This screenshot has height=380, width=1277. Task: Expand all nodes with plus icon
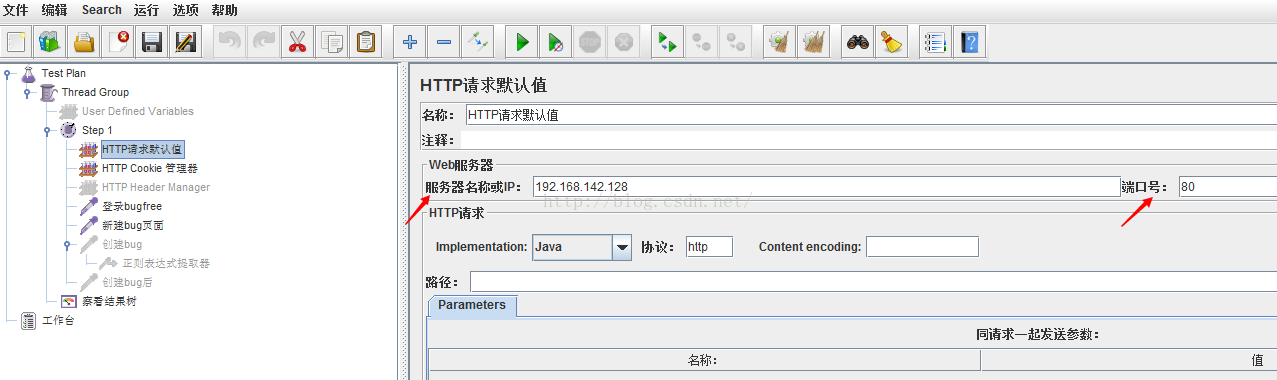[x=409, y=42]
